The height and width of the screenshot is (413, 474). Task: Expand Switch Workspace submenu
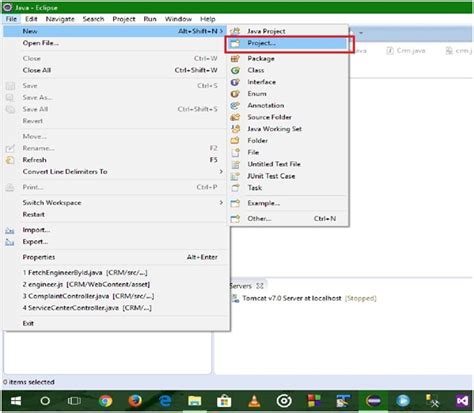coord(115,202)
